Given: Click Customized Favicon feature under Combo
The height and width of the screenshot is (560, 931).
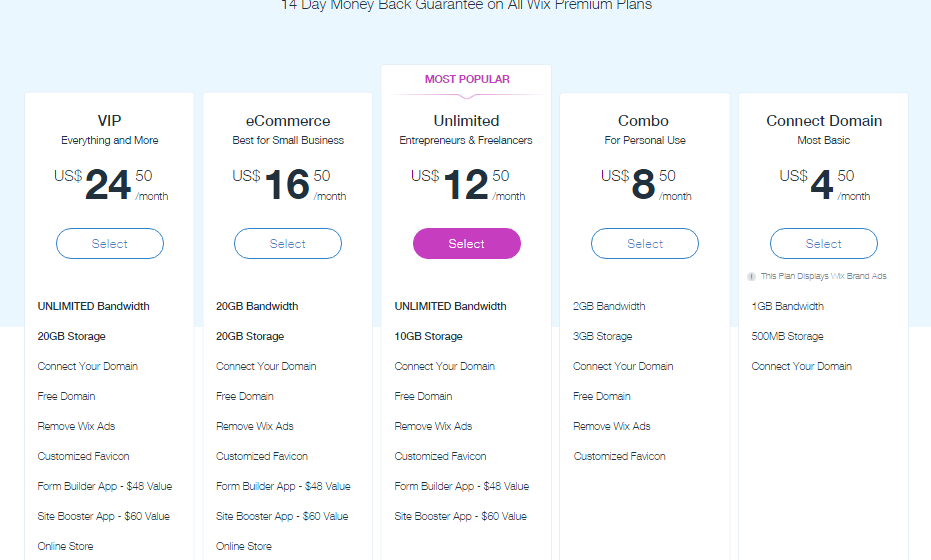Looking at the screenshot, I should coord(619,456).
